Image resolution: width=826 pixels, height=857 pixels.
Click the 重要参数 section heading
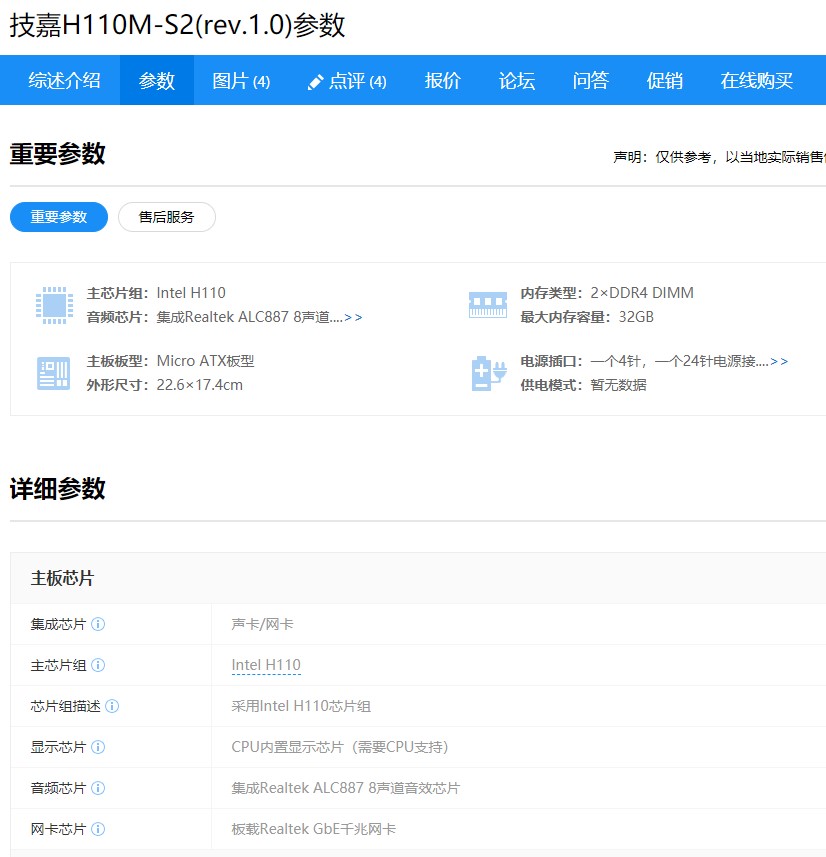click(x=57, y=154)
